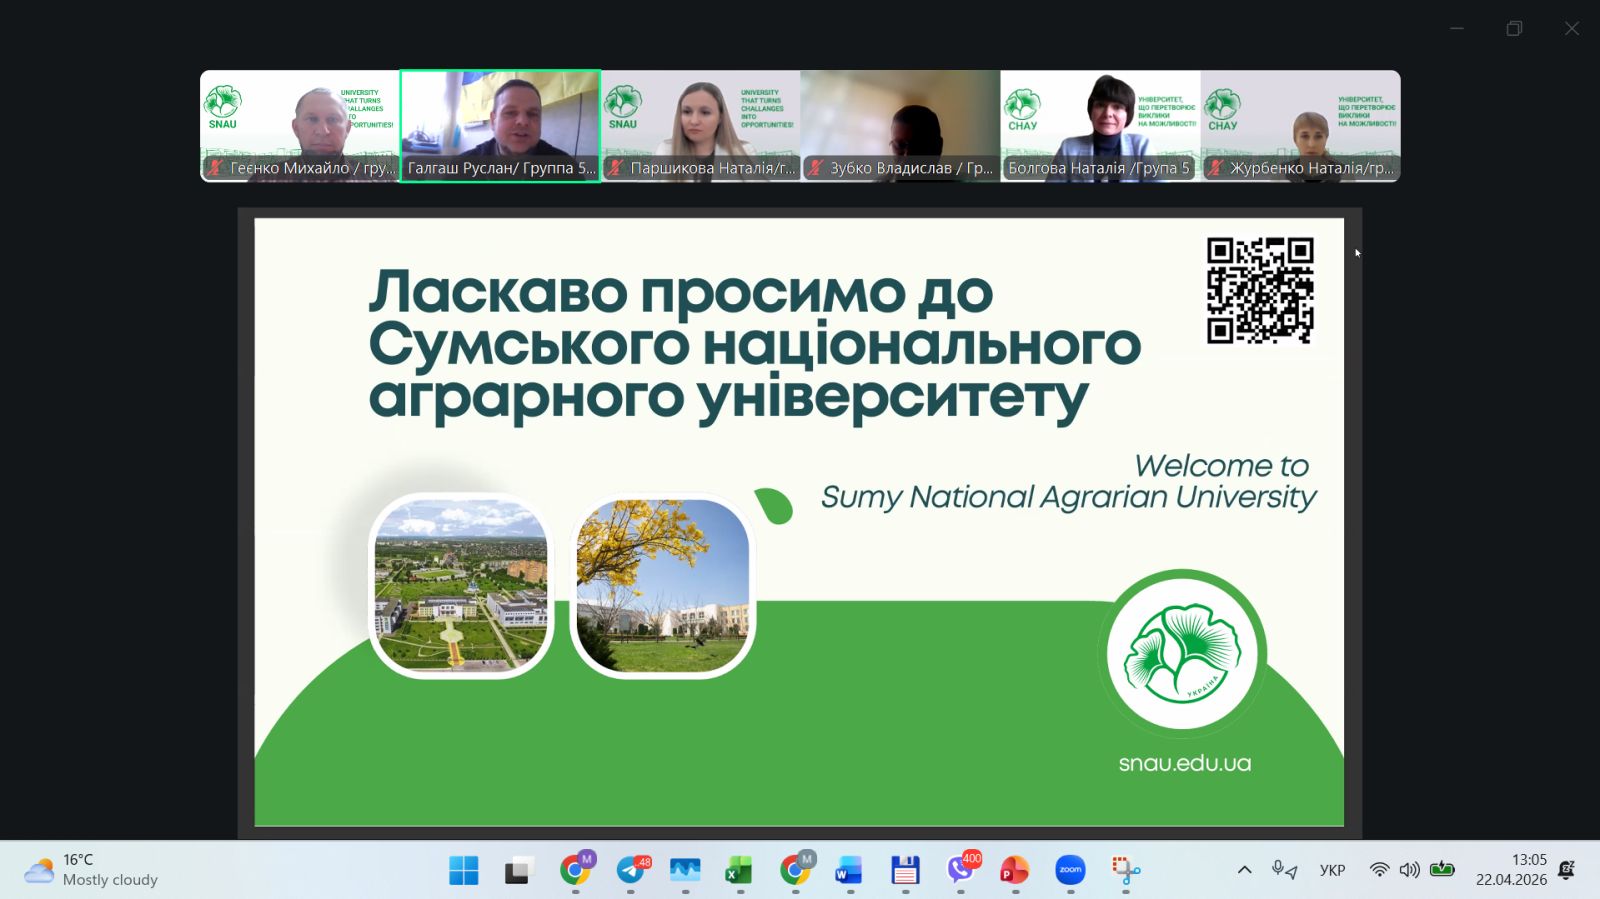Open the УКР input language switcher
Screen dimensions: 1600x899
click(1332, 870)
